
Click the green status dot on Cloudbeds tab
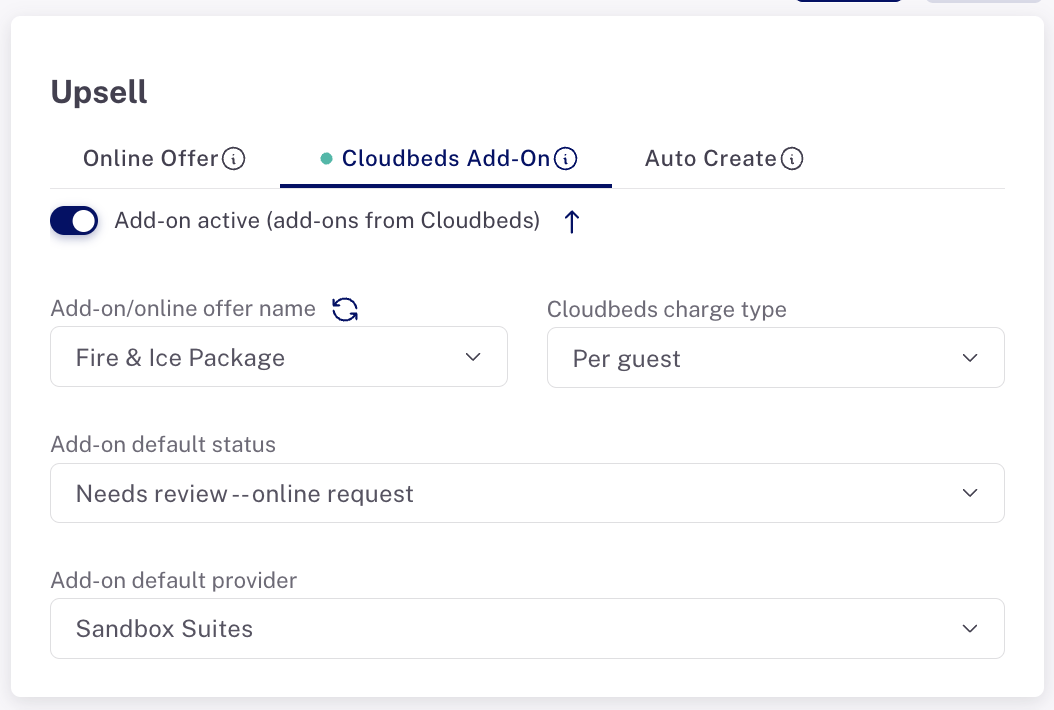click(326, 159)
